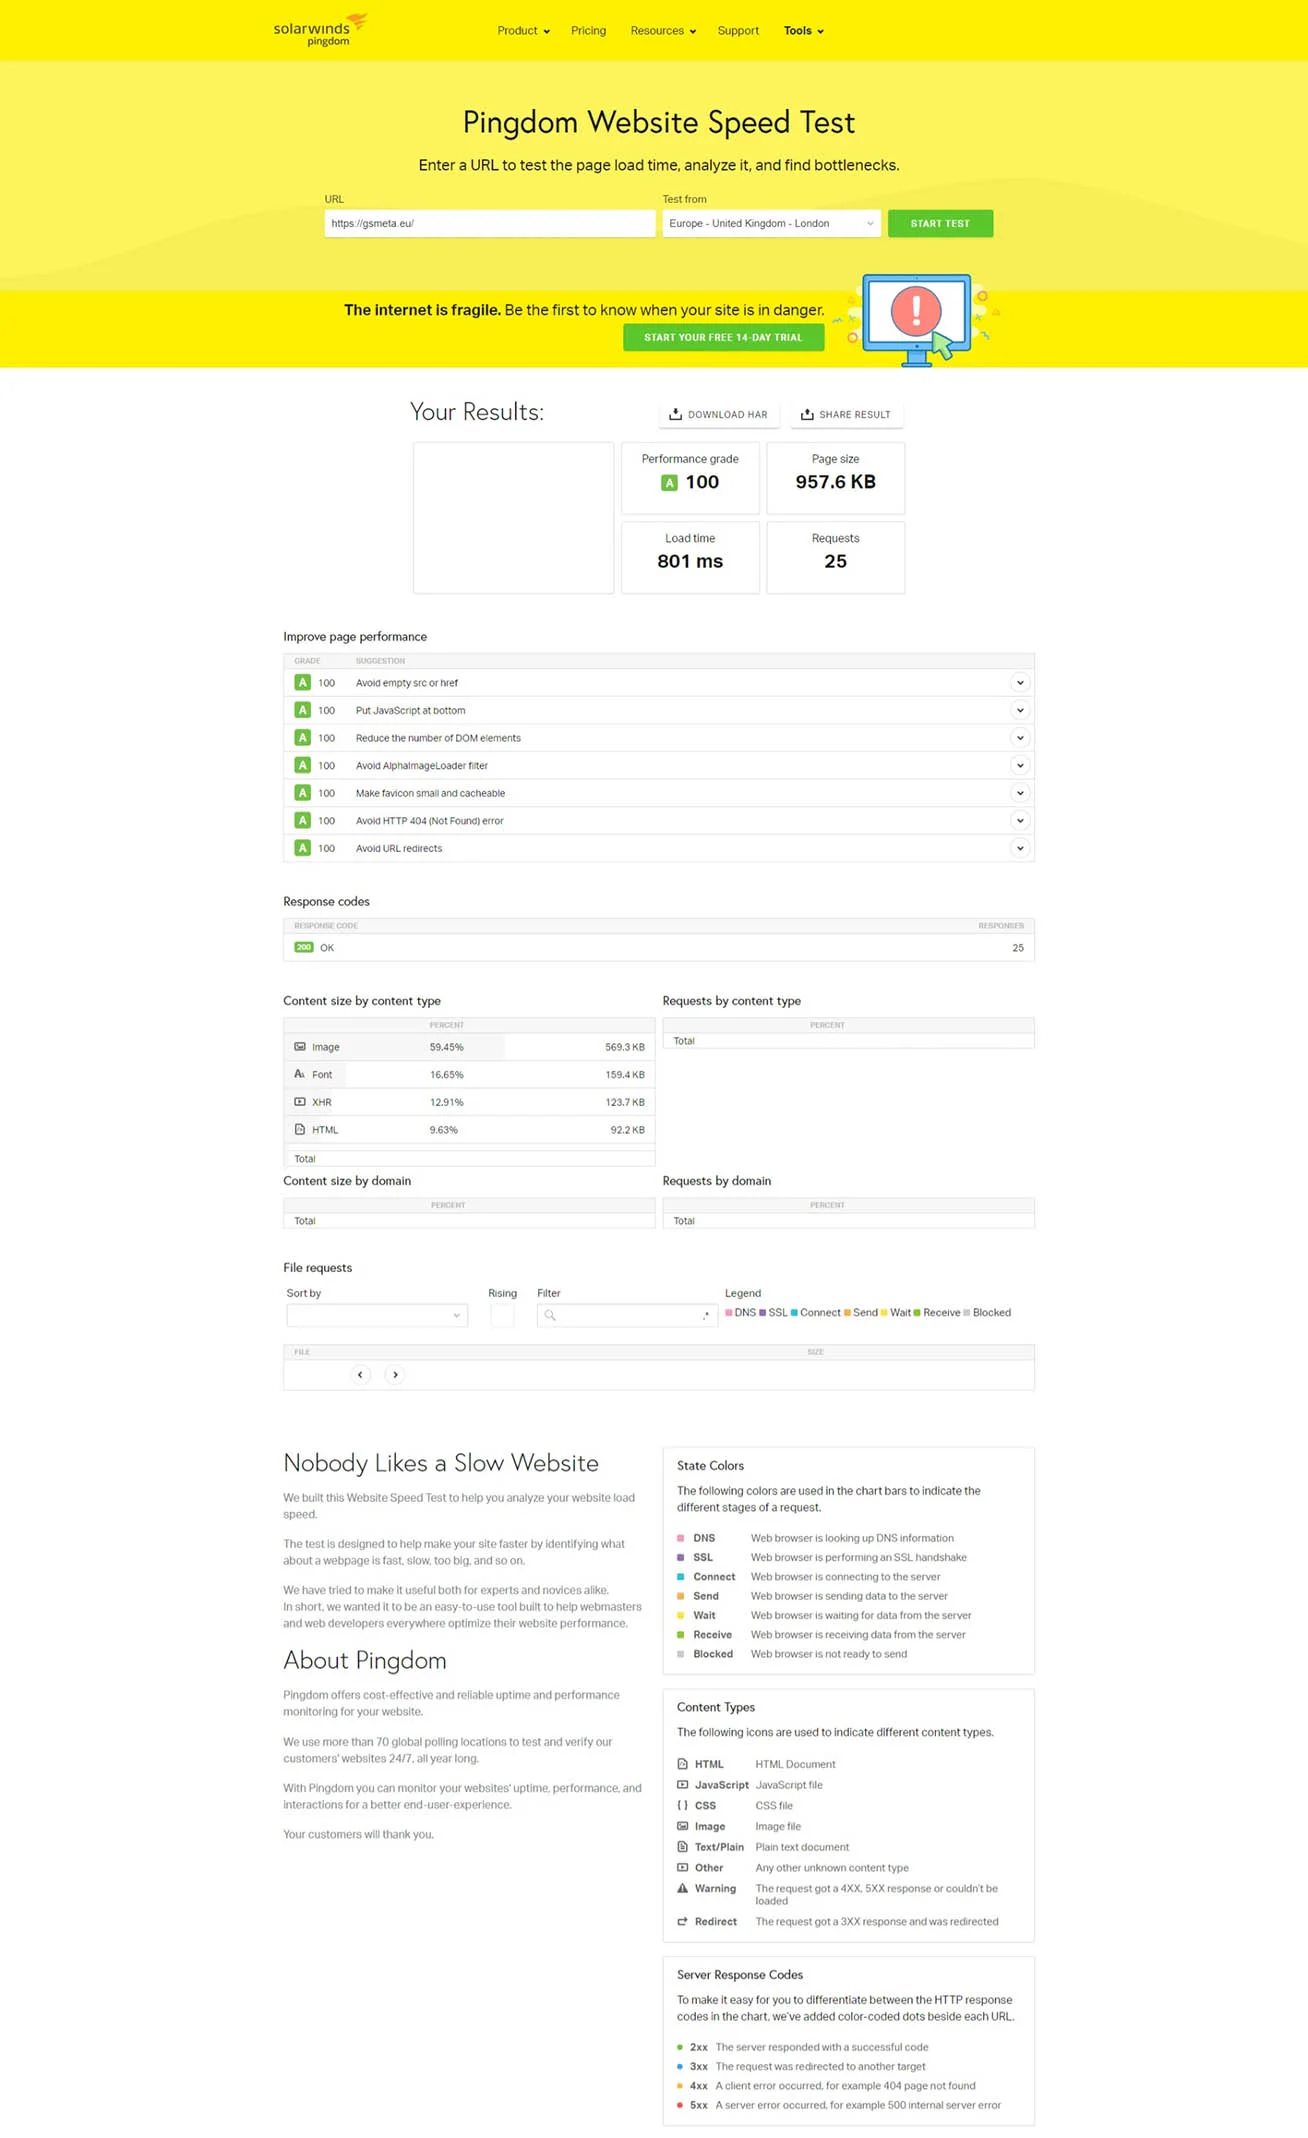Screen dimensions: 1308x2138
Task: Click the CSS braces icon in Content Types
Action: pyautogui.click(x=683, y=1806)
